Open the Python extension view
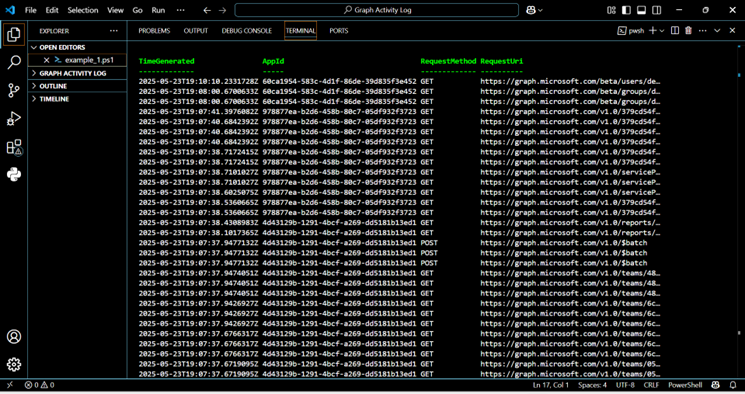Screen dimensions: 745x394 tap(14, 174)
